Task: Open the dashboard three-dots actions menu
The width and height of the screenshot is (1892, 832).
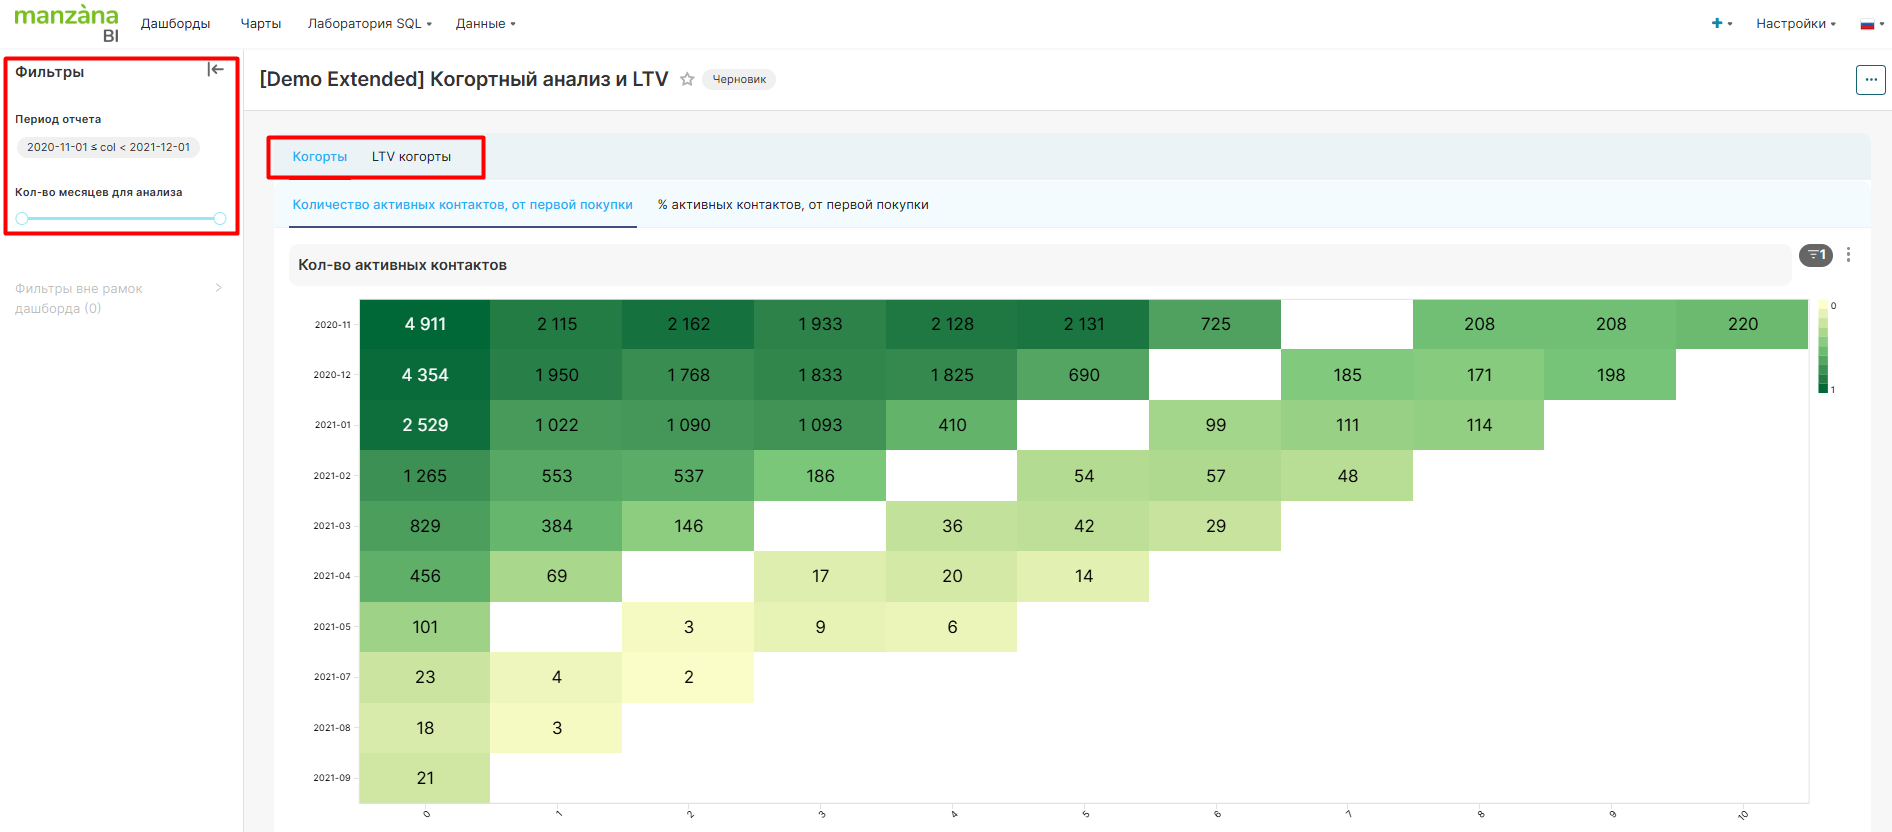Action: (x=1870, y=80)
